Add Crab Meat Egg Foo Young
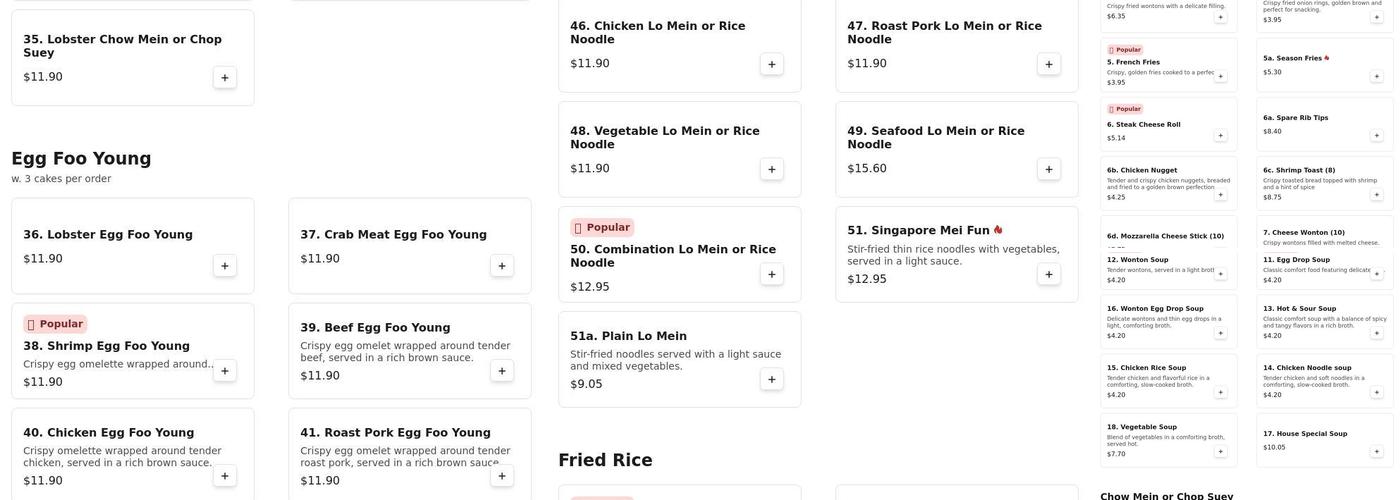Screen dimensions: 1400x500 pos(502,266)
